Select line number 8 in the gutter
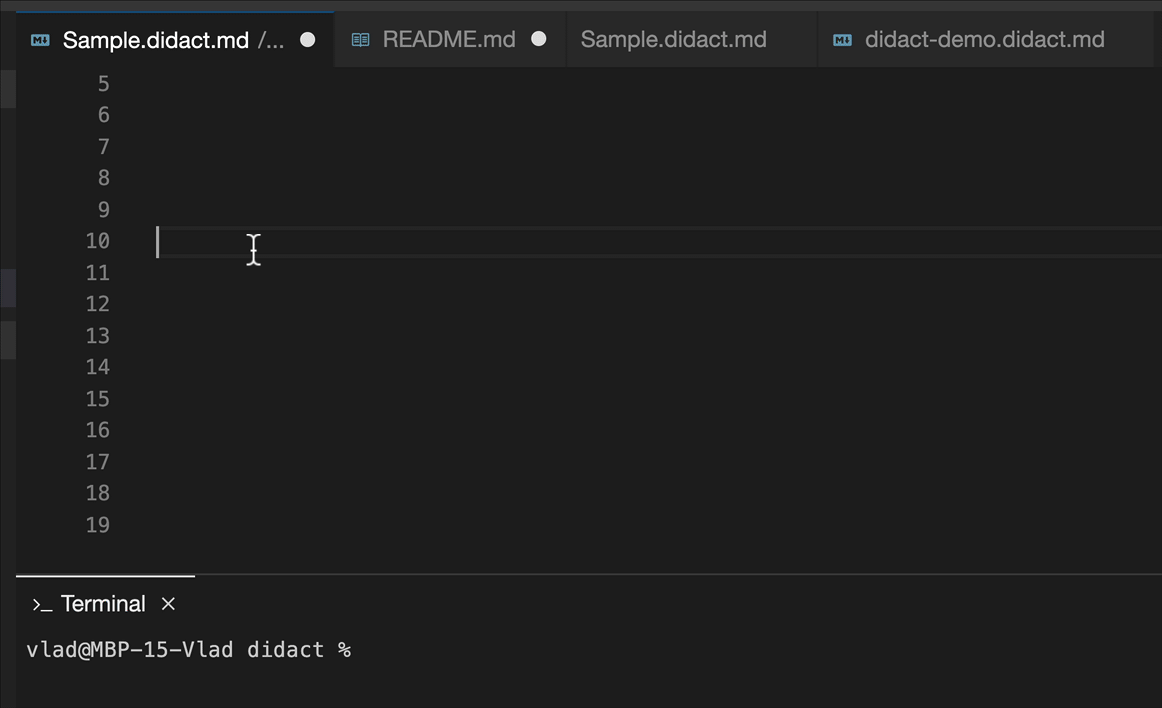Screen dimensions: 1162x708 [x=103, y=178]
